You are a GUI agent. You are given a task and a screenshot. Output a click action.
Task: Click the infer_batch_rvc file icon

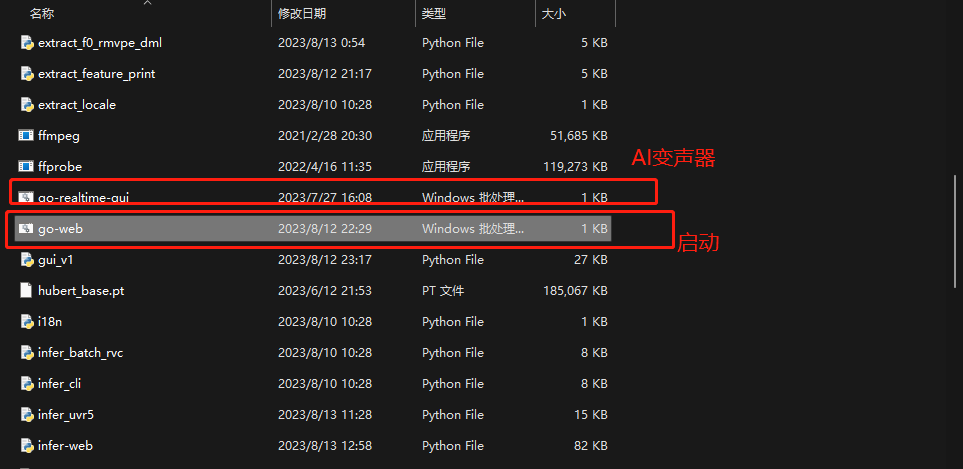[x=26, y=353]
